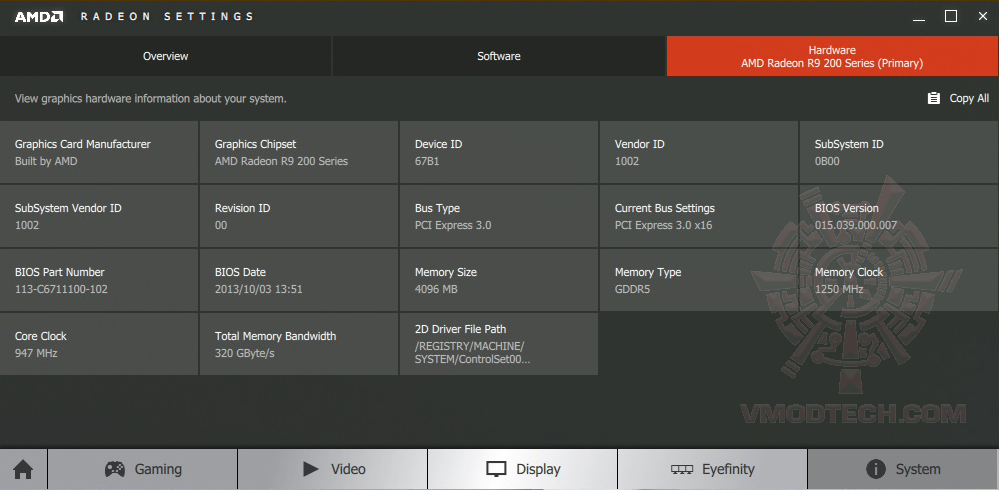Click BIOS Version 015.039.000.007
The width and height of the screenshot is (999, 490).
click(899, 216)
